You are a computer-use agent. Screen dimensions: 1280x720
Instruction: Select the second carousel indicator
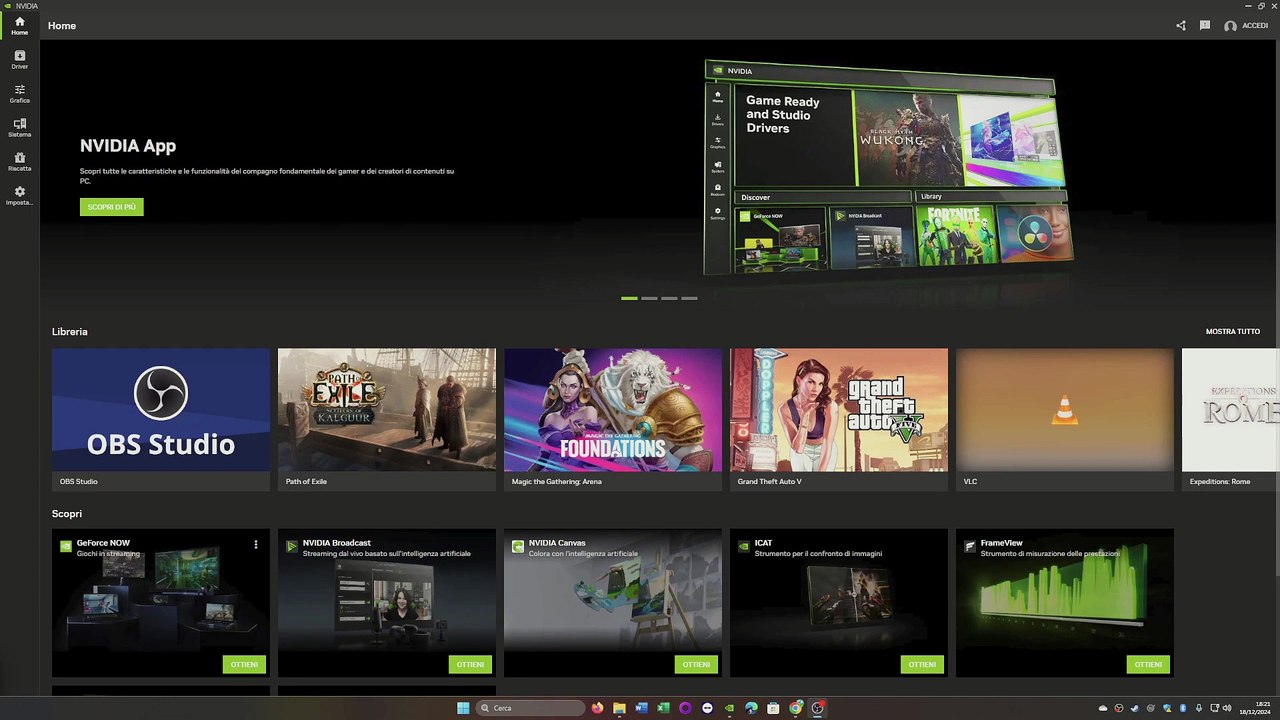pyautogui.click(x=649, y=298)
